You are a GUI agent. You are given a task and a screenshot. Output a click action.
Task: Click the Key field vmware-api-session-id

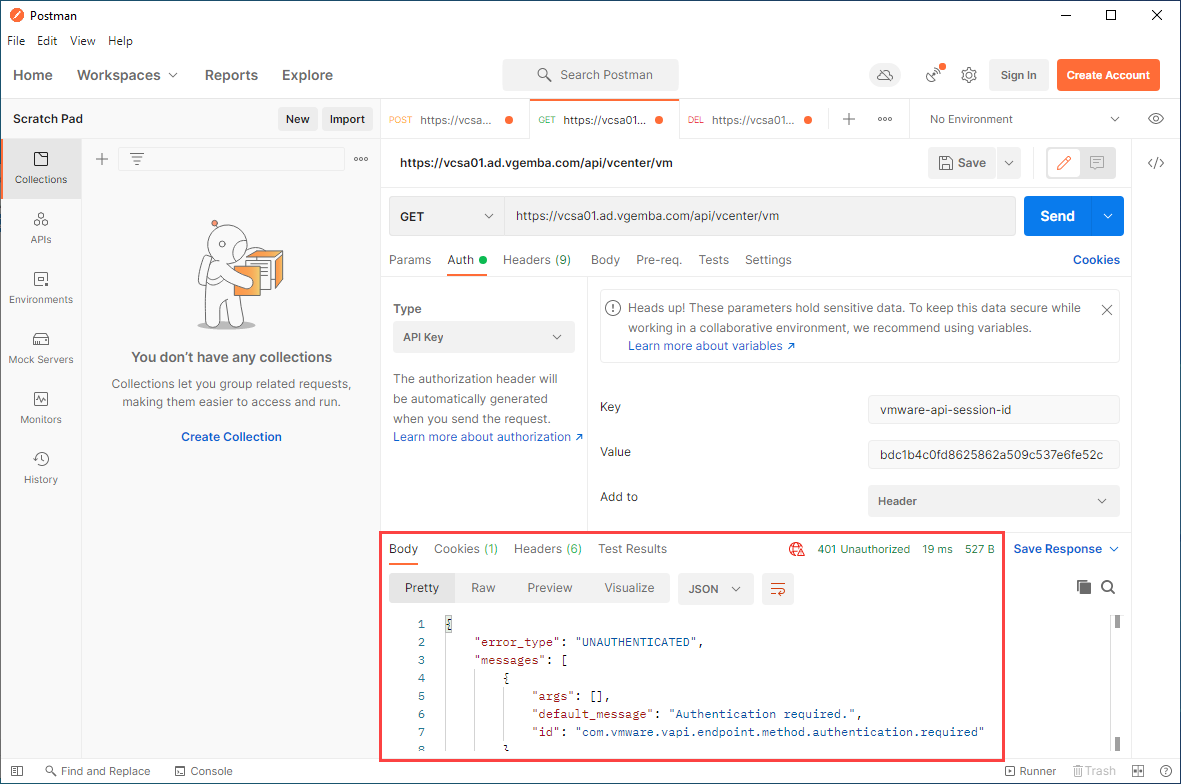click(x=993, y=410)
